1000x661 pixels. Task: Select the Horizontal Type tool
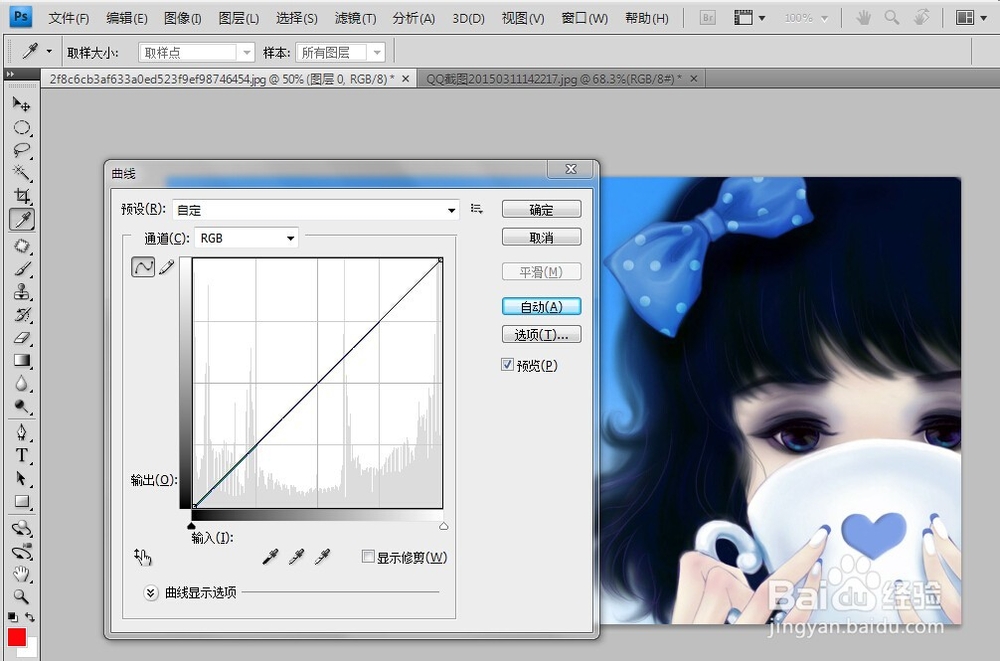22,455
